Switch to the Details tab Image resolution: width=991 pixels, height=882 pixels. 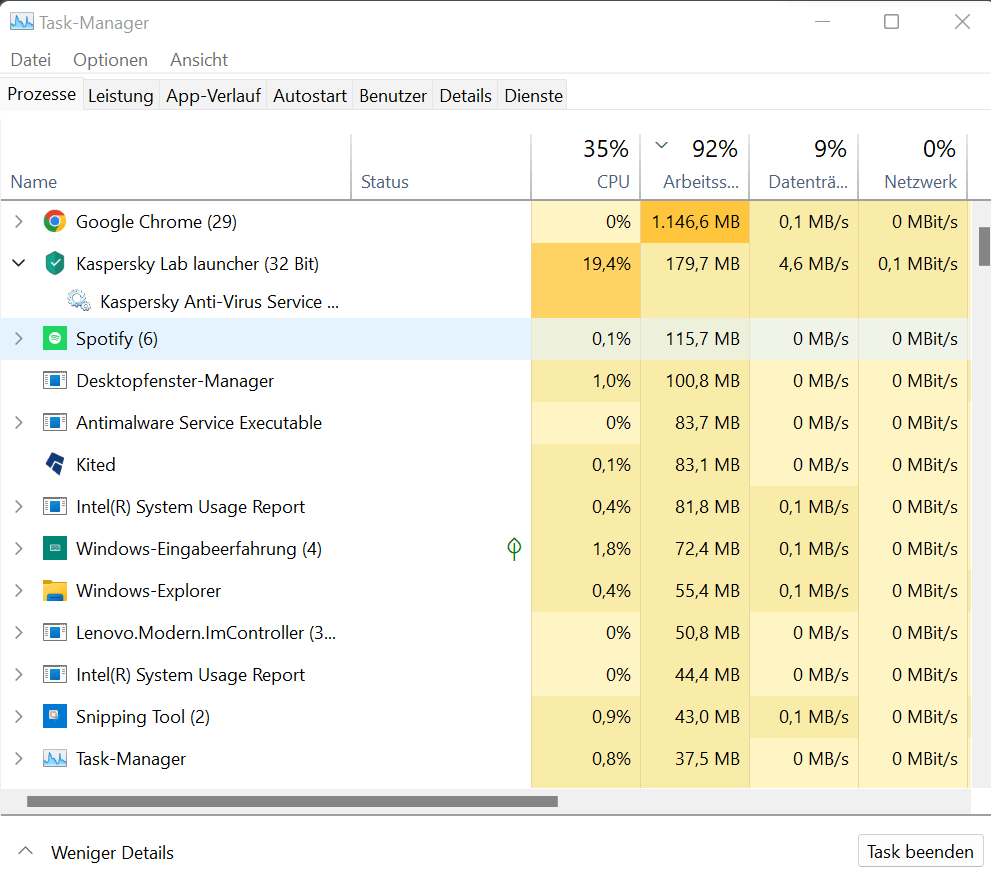point(466,95)
